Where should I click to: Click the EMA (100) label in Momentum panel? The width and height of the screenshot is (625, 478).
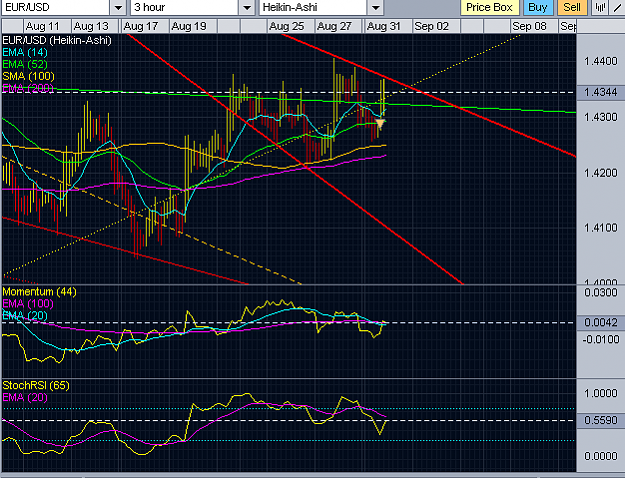[x=28, y=304]
